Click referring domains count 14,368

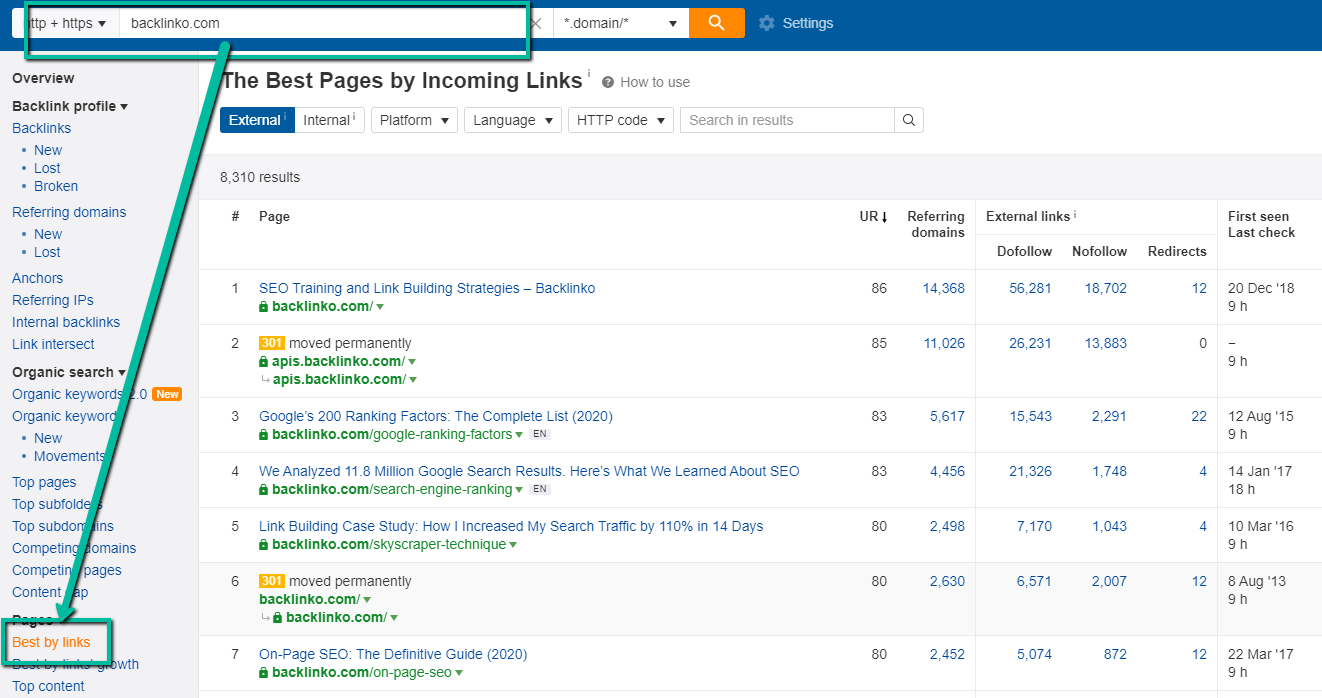pos(944,288)
